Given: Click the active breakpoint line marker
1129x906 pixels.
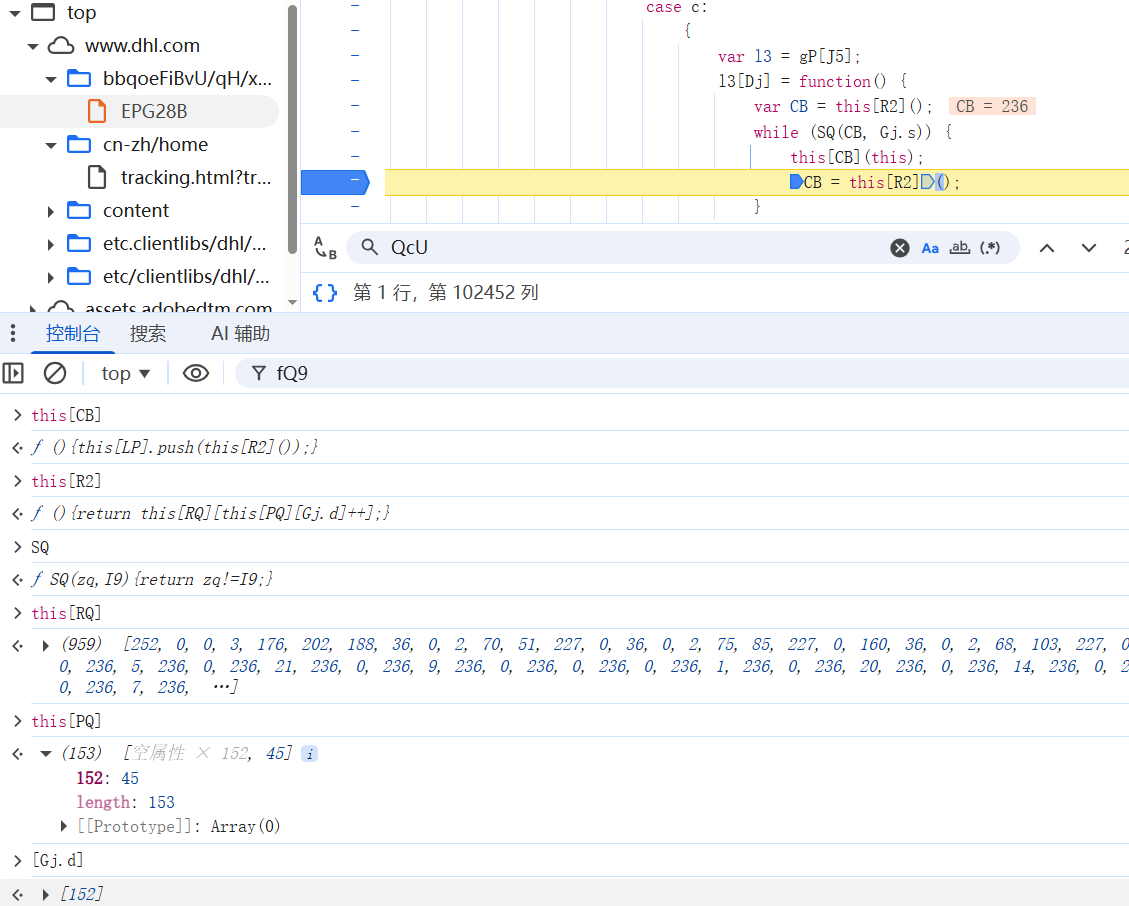Looking at the screenshot, I should pos(336,182).
